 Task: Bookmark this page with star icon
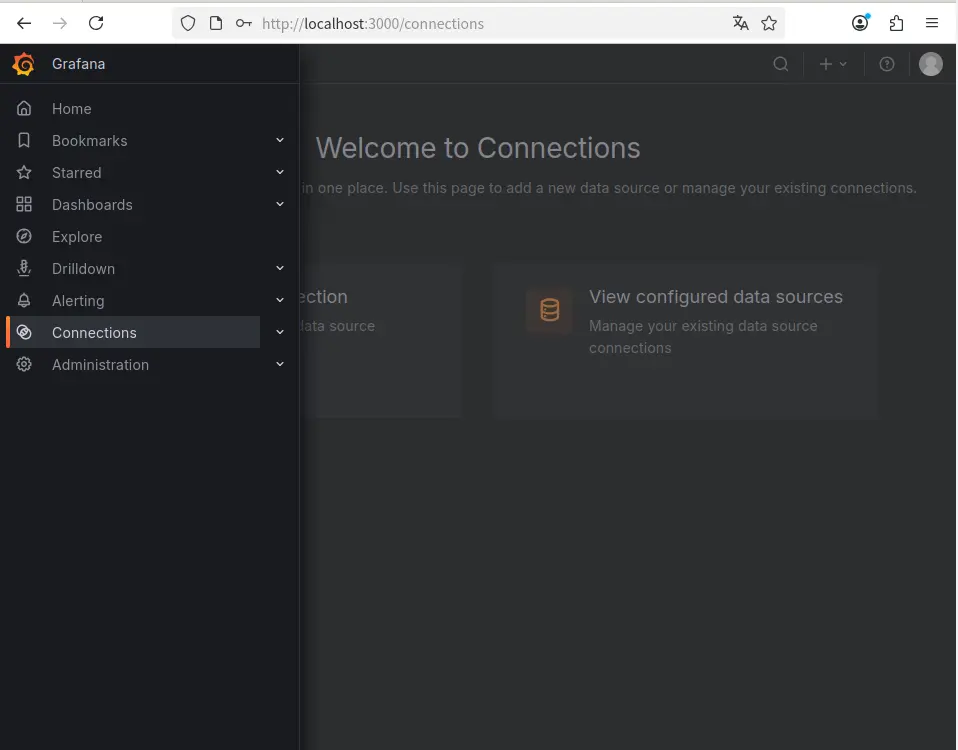point(769,23)
